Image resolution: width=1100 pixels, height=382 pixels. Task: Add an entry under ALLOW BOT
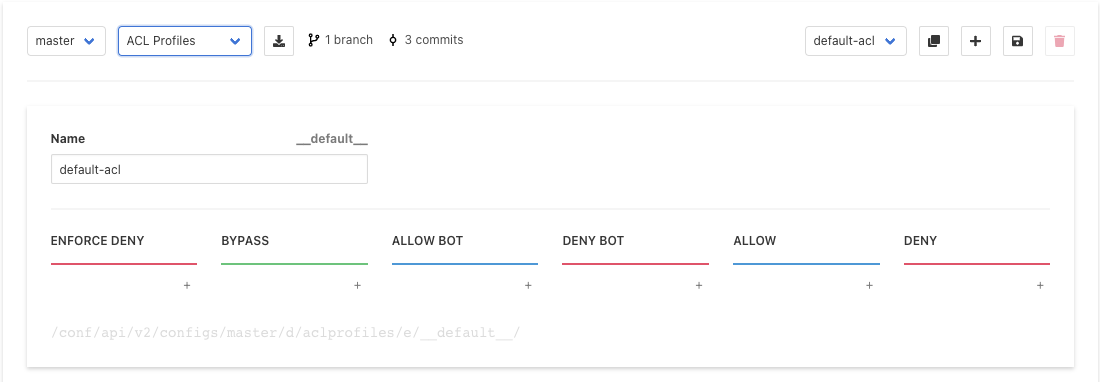pos(528,285)
